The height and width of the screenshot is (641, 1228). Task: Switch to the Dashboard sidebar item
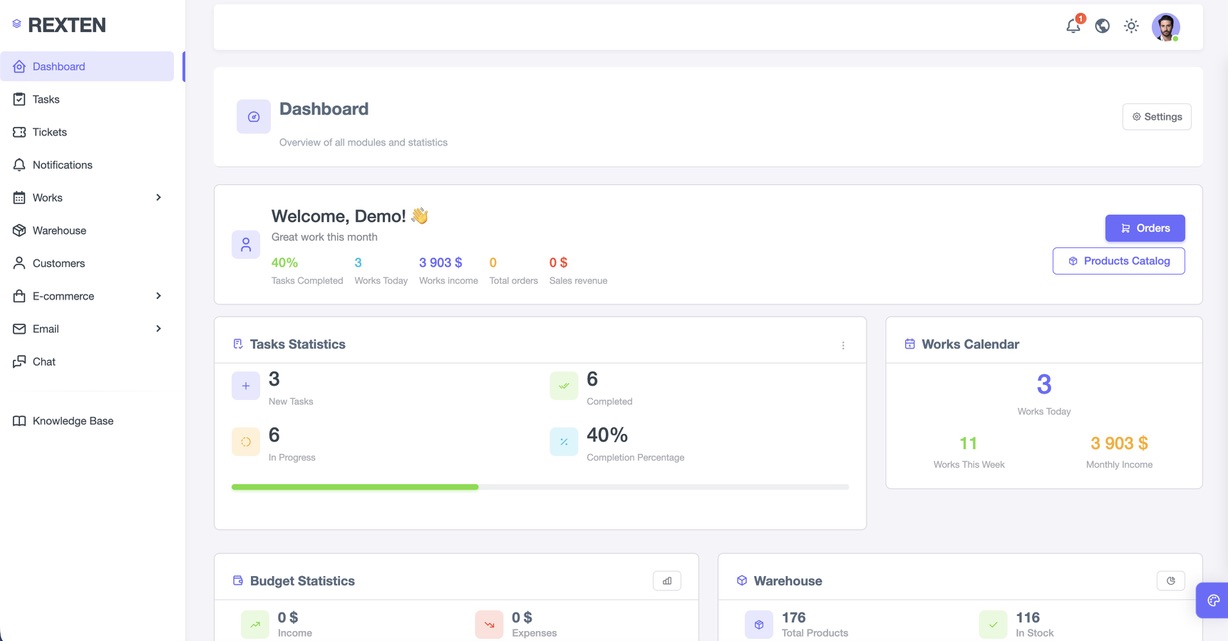[x=59, y=65]
